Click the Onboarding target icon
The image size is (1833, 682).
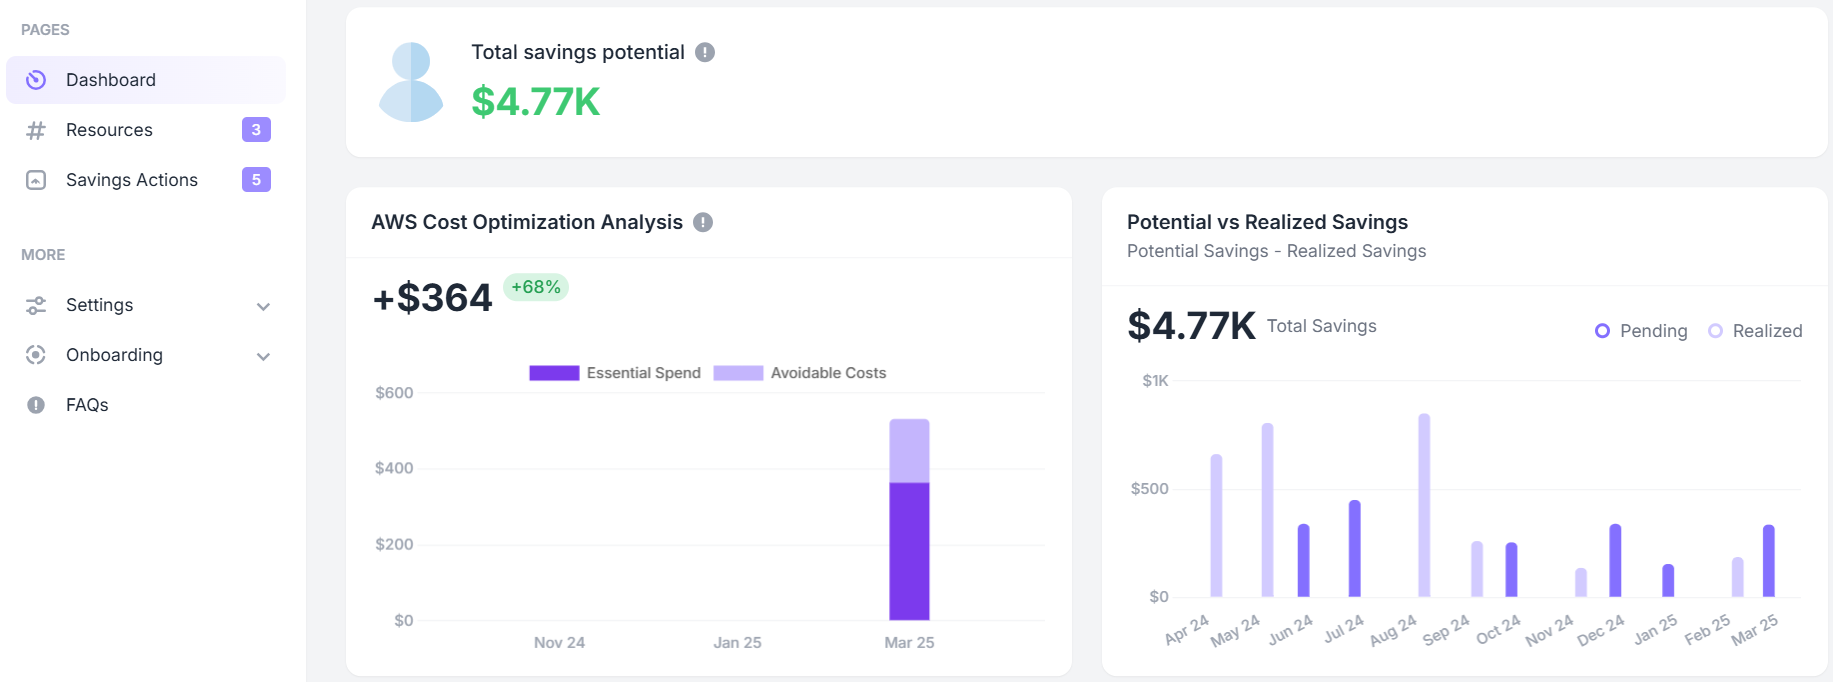[36, 355]
